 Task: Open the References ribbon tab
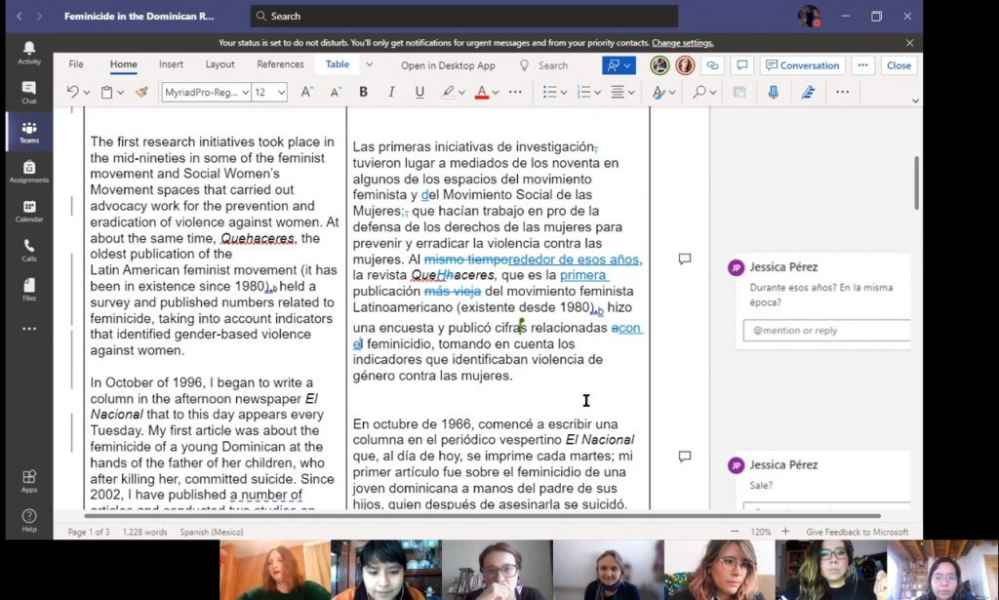coord(280,65)
